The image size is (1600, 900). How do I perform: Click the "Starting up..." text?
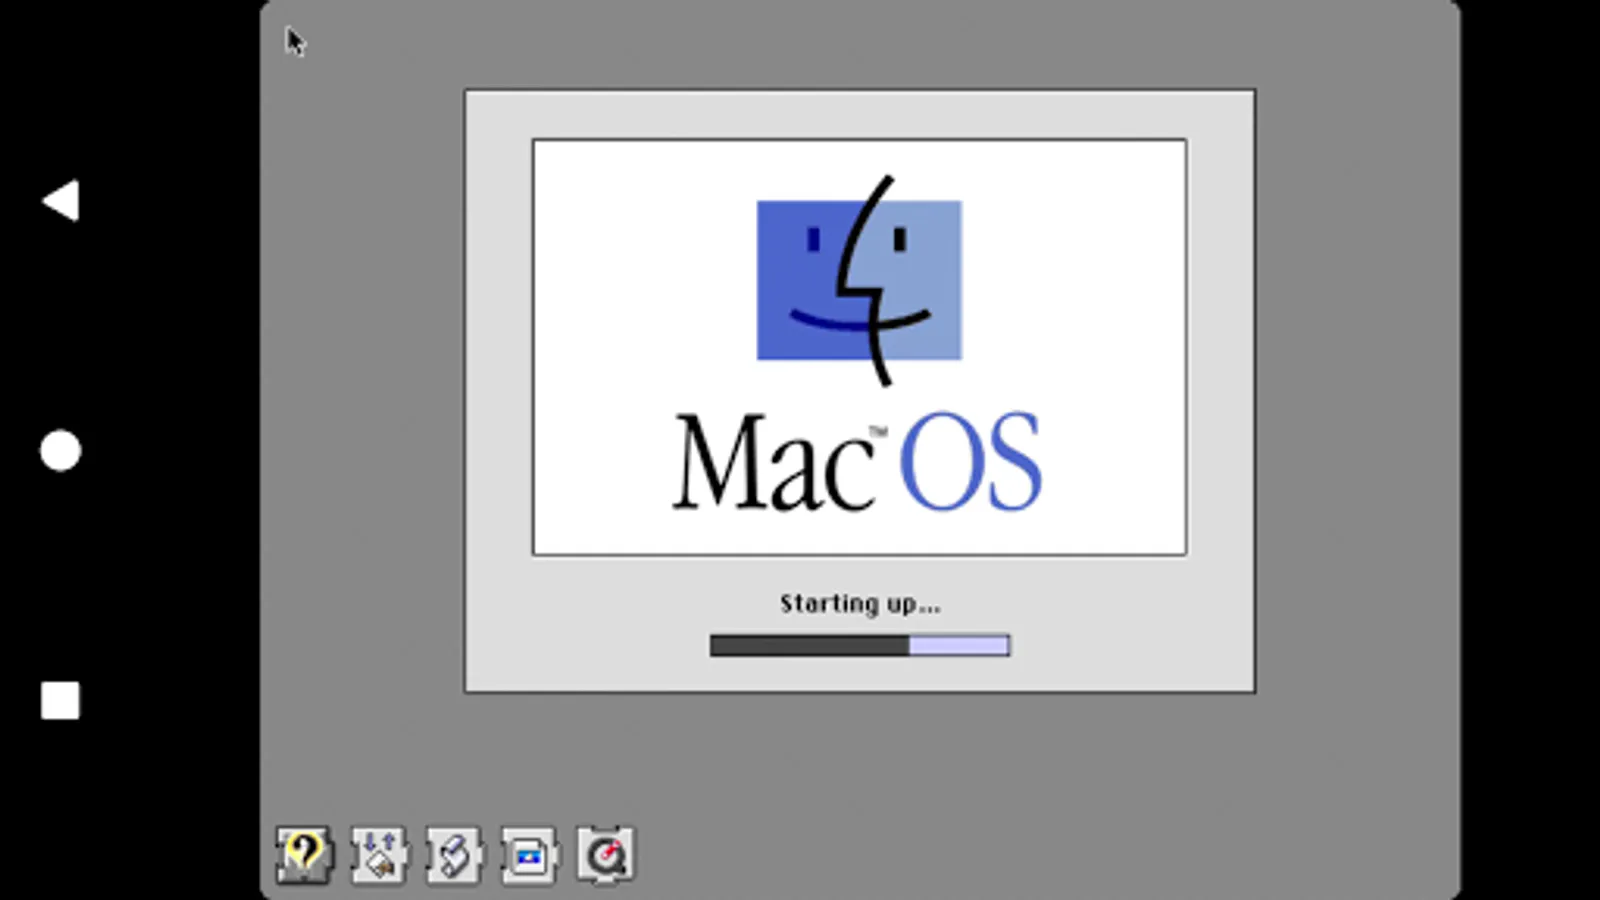pyautogui.click(x=860, y=604)
